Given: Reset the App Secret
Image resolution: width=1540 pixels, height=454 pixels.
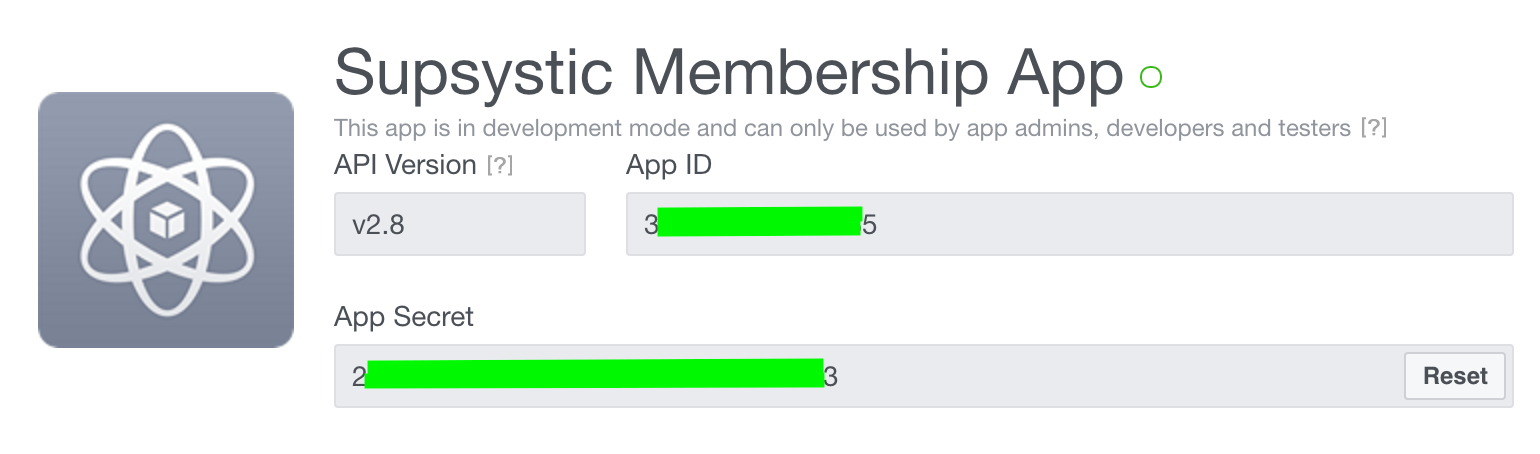Looking at the screenshot, I should (x=1455, y=376).
